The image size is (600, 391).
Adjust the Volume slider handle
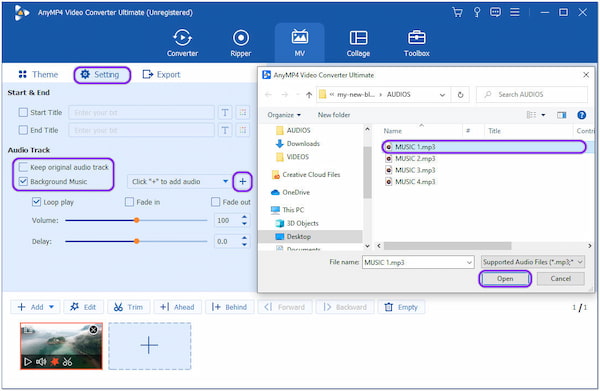click(136, 220)
